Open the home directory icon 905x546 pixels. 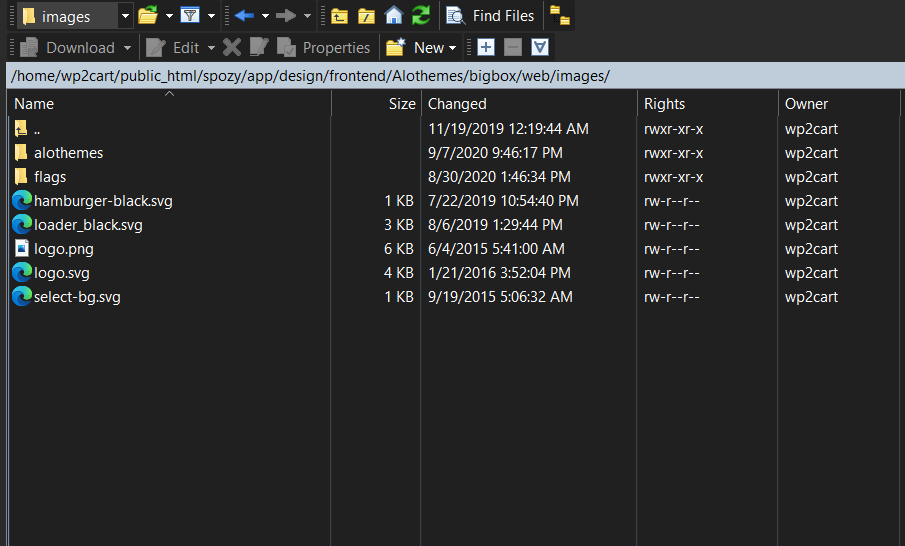pyautogui.click(x=394, y=16)
